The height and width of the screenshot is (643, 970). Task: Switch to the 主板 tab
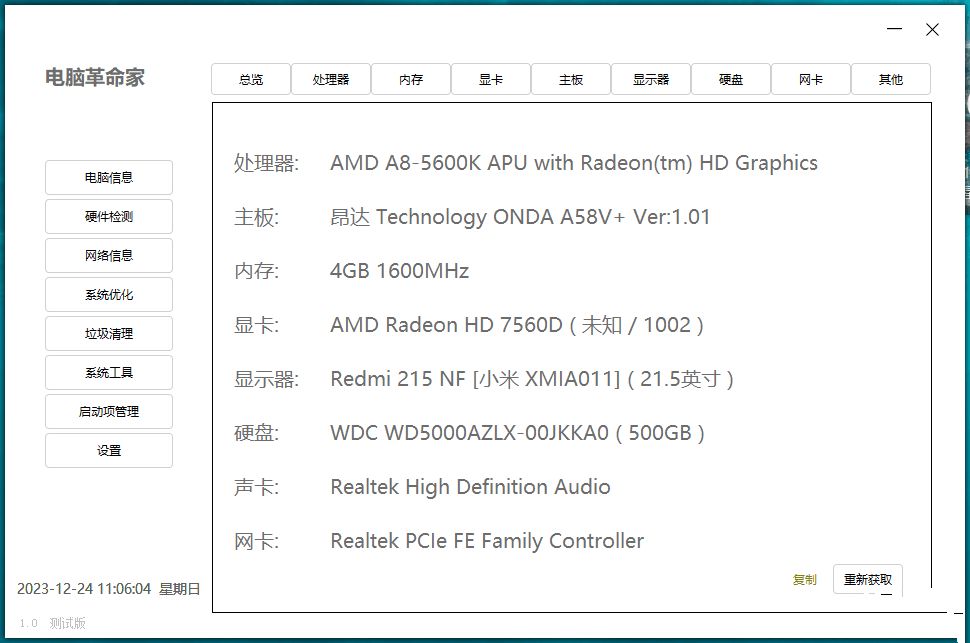click(x=571, y=79)
